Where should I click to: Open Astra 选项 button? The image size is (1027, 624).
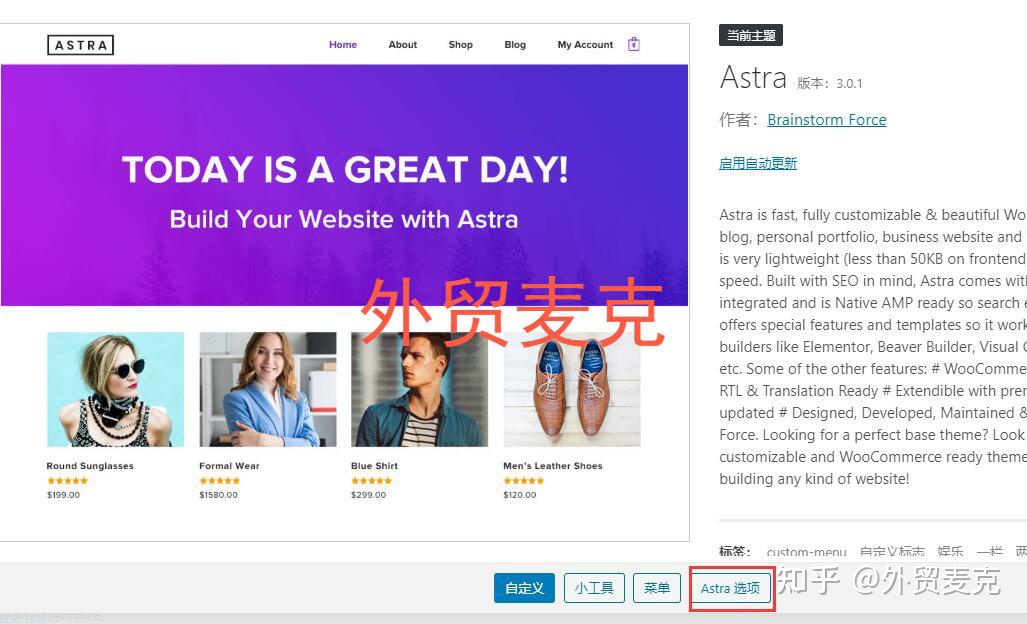pos(730,588)
